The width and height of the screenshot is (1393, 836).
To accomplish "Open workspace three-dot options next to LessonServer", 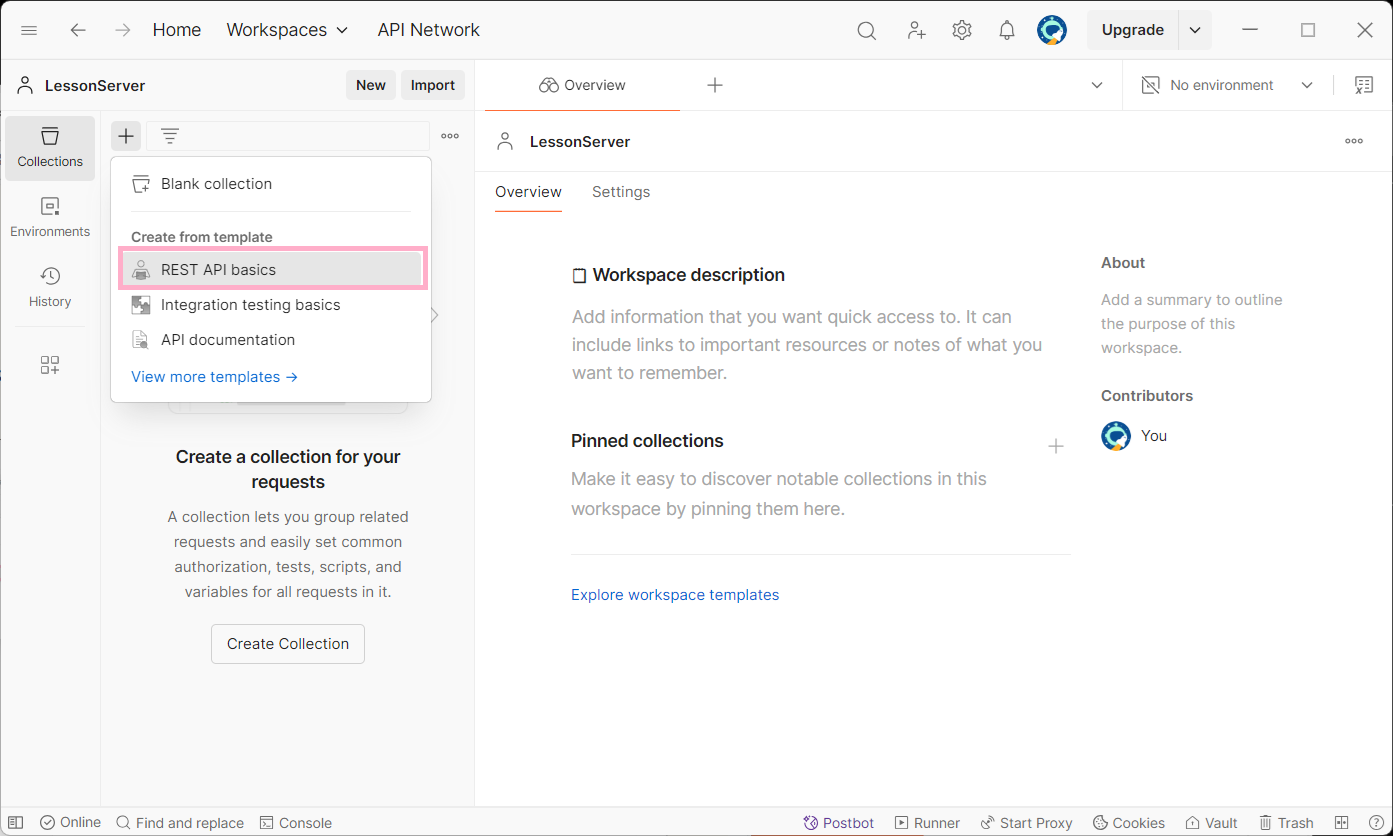I will tap(1354, 141).
